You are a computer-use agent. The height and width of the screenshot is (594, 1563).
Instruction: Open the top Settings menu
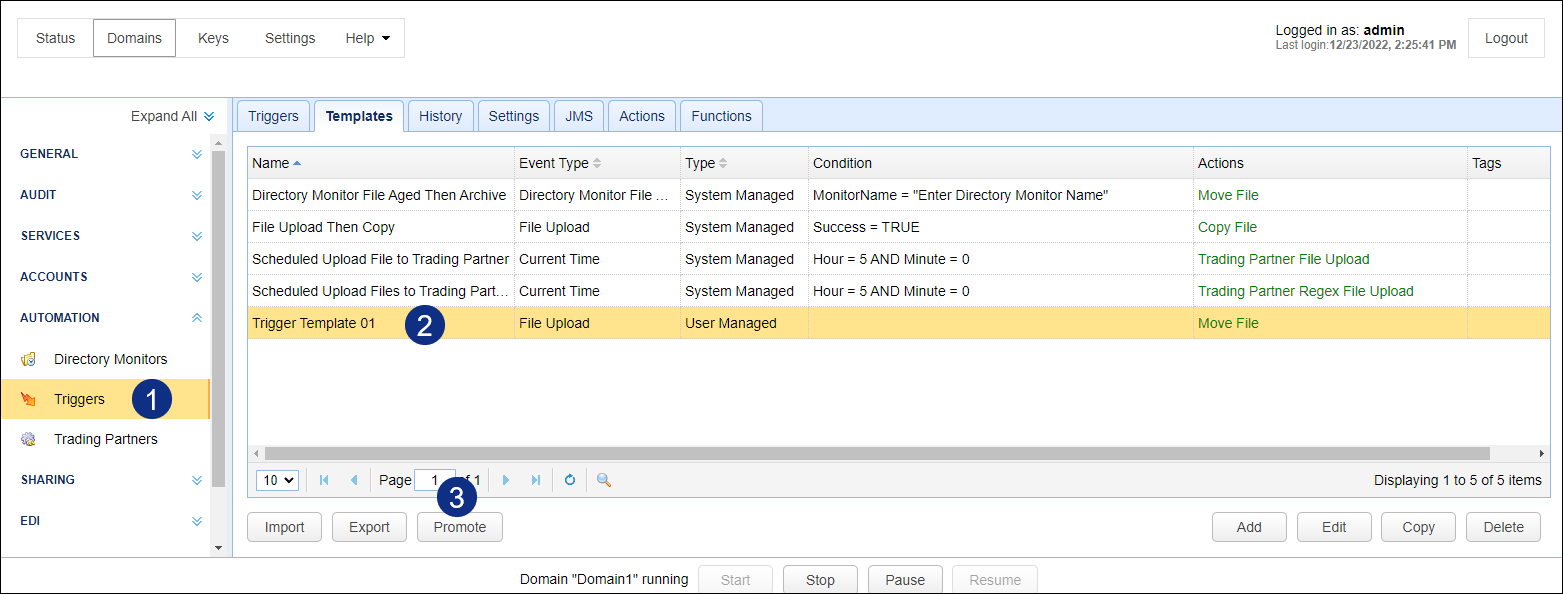click(290, 38)
